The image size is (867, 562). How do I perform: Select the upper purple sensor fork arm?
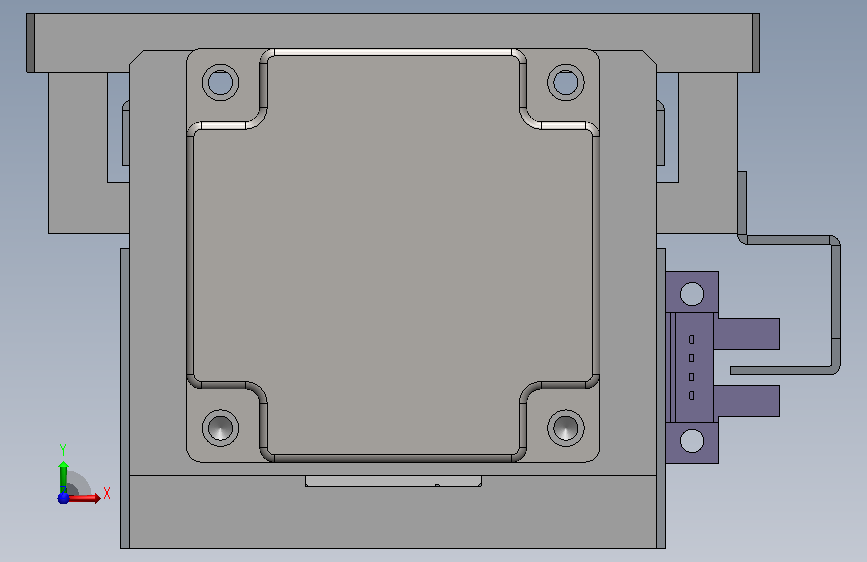tap(746, 334)
